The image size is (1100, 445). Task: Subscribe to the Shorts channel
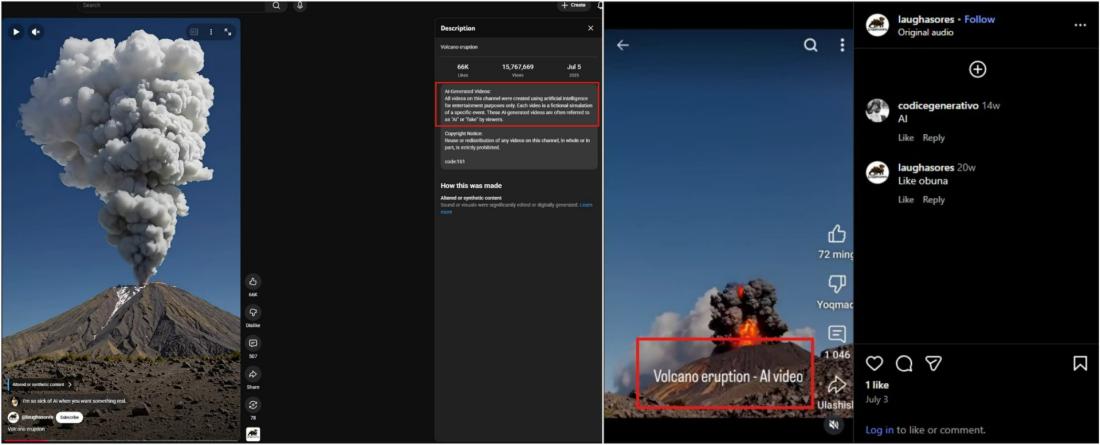click(x=69, y=417)
